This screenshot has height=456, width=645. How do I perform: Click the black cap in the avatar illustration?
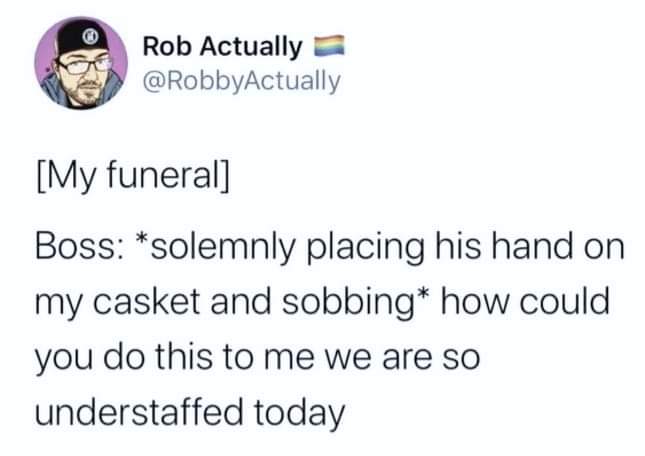pos(82,37)
